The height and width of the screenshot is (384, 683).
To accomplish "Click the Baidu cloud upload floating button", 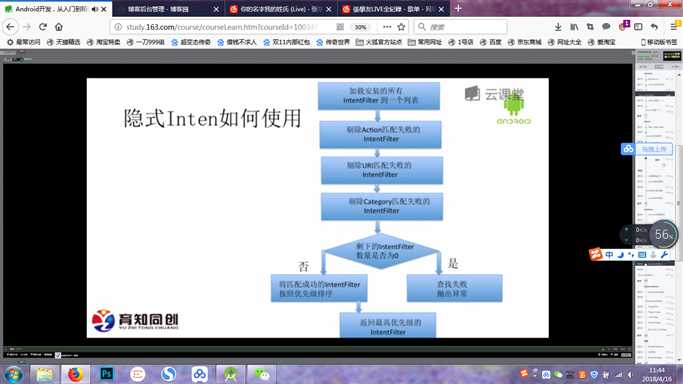I will 647,149.
